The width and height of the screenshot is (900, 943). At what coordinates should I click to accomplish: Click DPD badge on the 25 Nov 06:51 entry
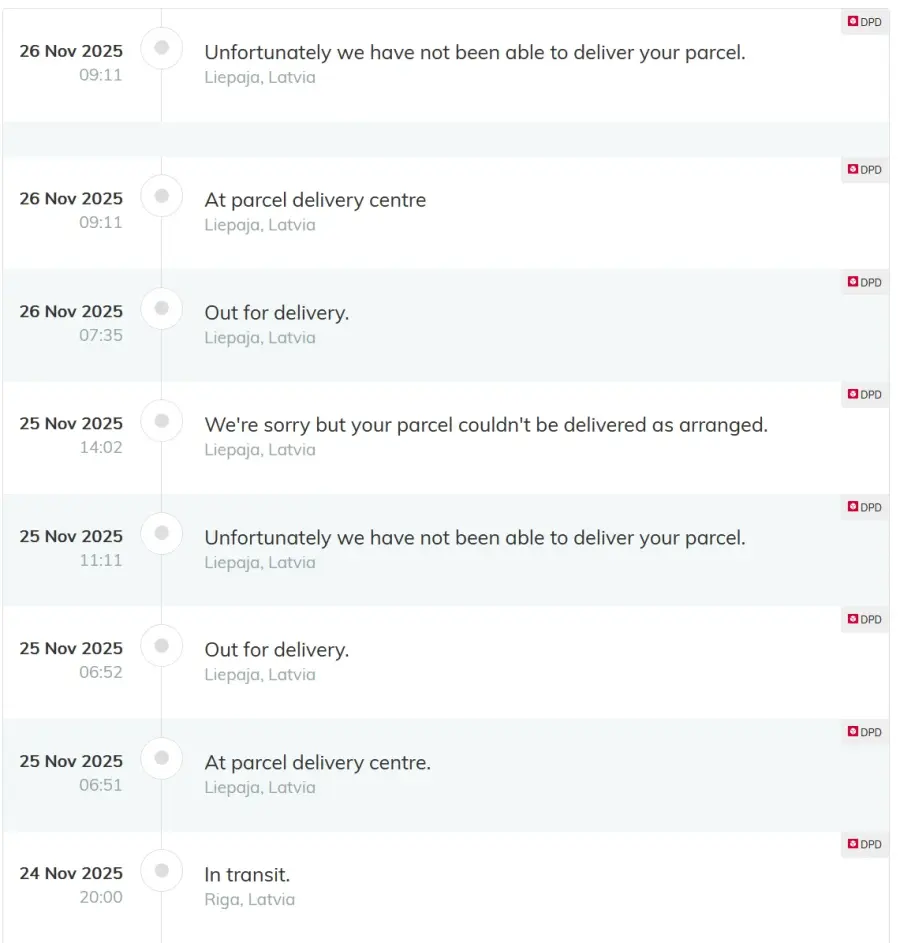pos(865,733)
